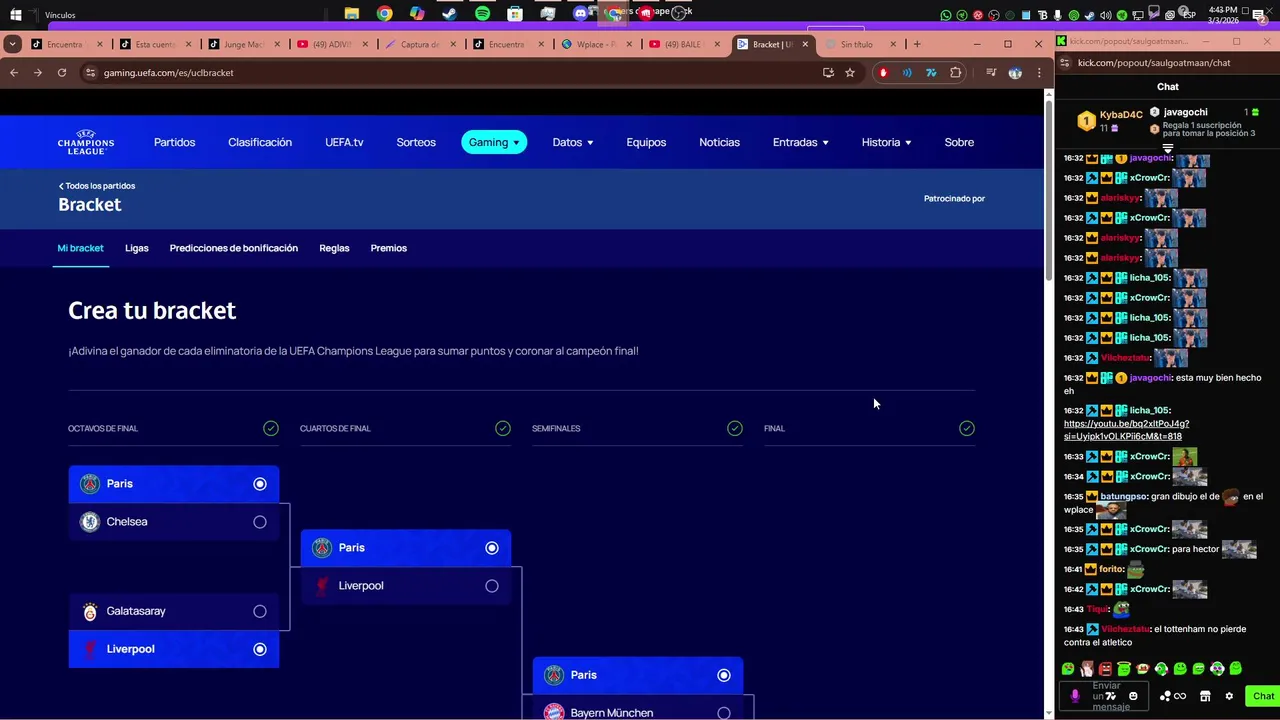Launch Google Chrome from the taskbar
1280x720 pixels.
(x=384, y=14)
